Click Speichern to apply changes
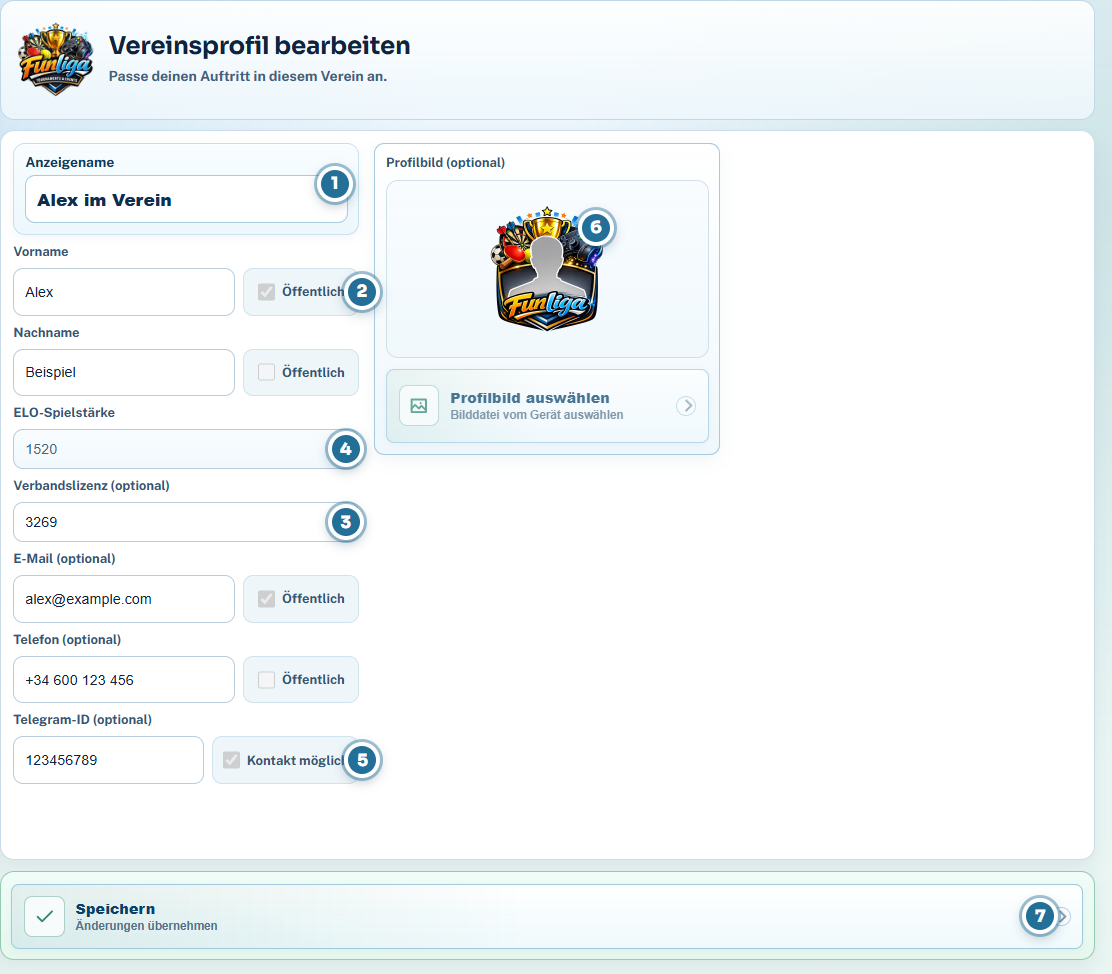The width and height of the screenshot is (1112, 974). coord(547,917)
